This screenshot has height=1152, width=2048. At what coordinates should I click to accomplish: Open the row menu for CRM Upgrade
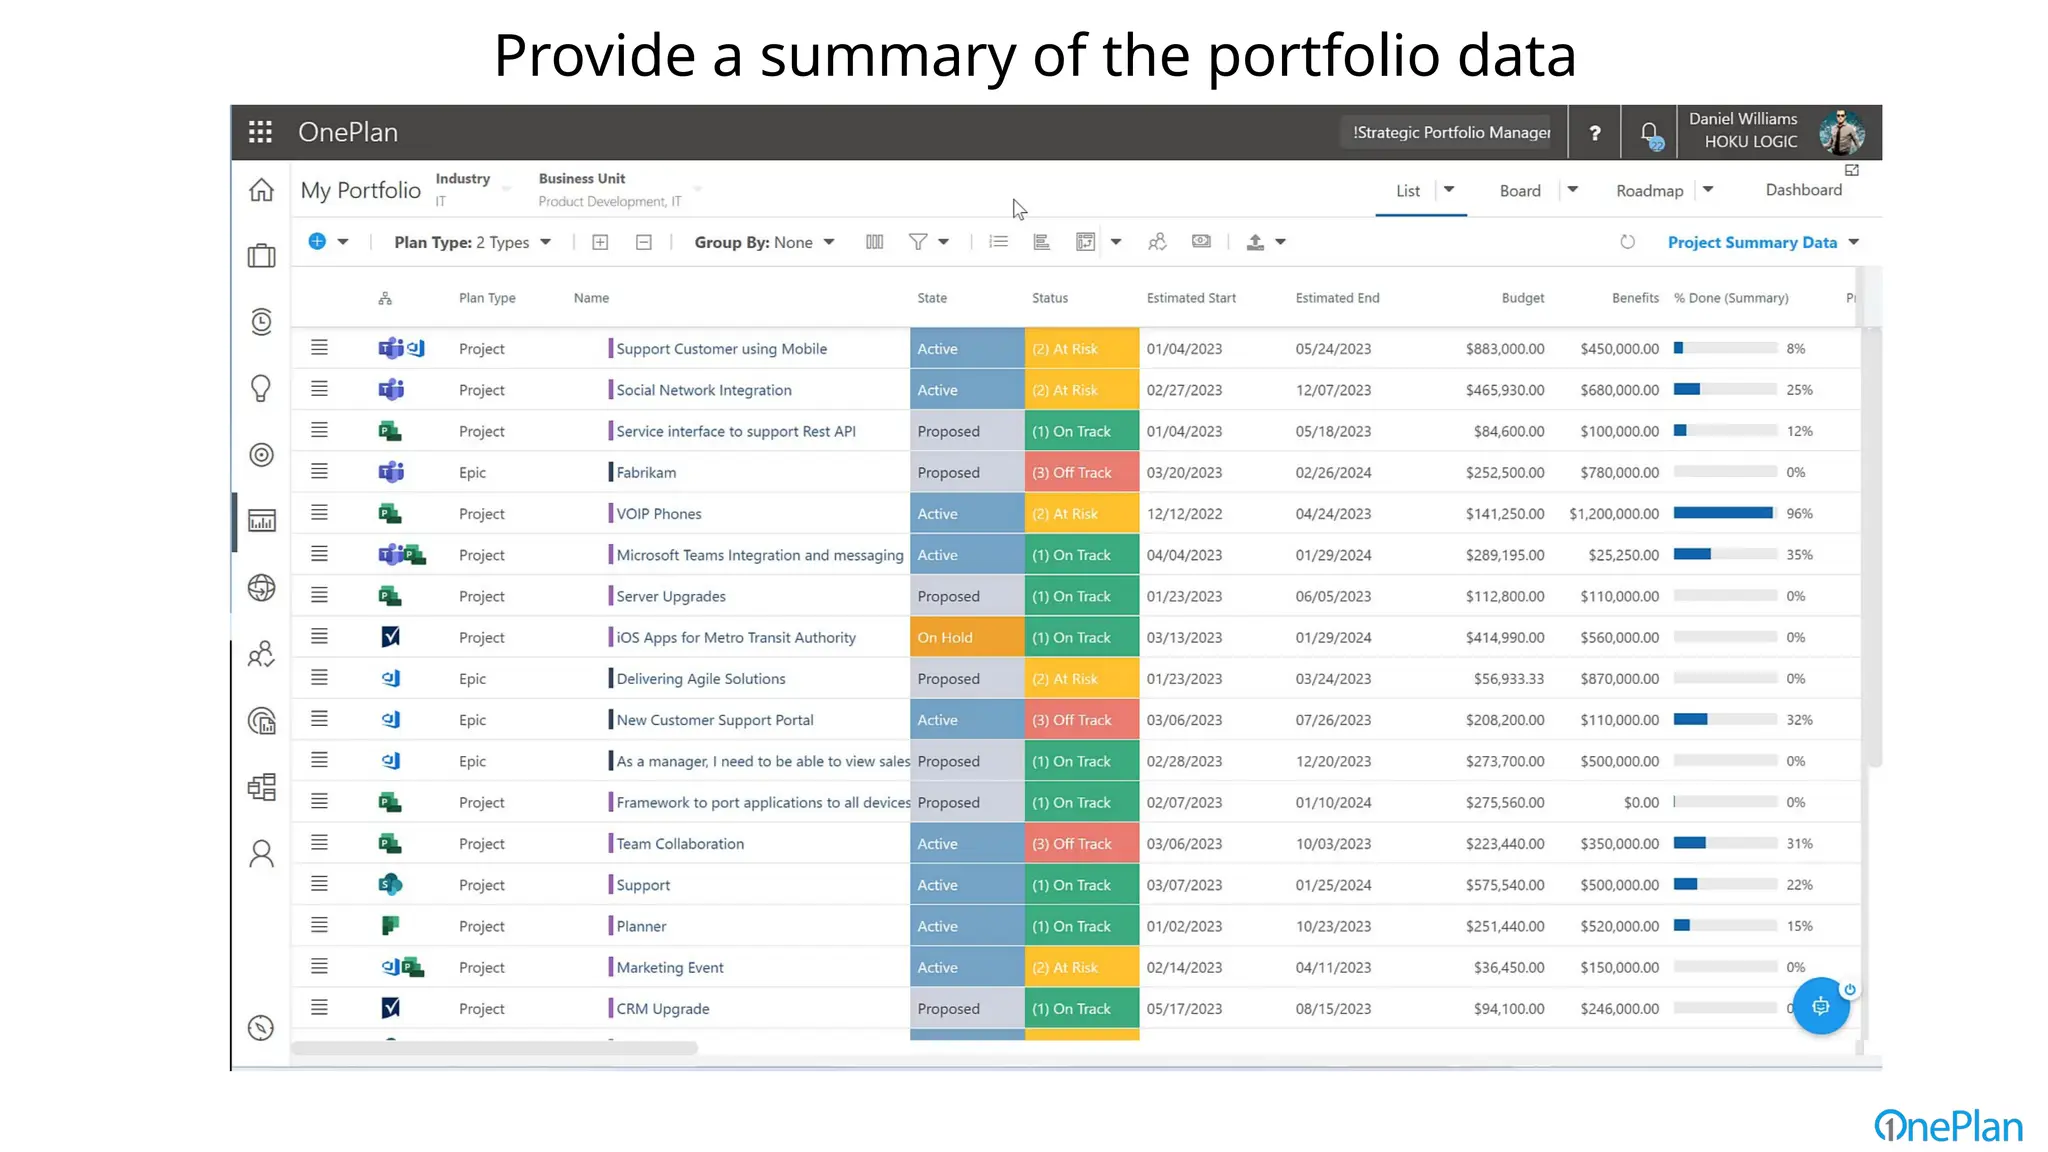tap(319, 1007)
